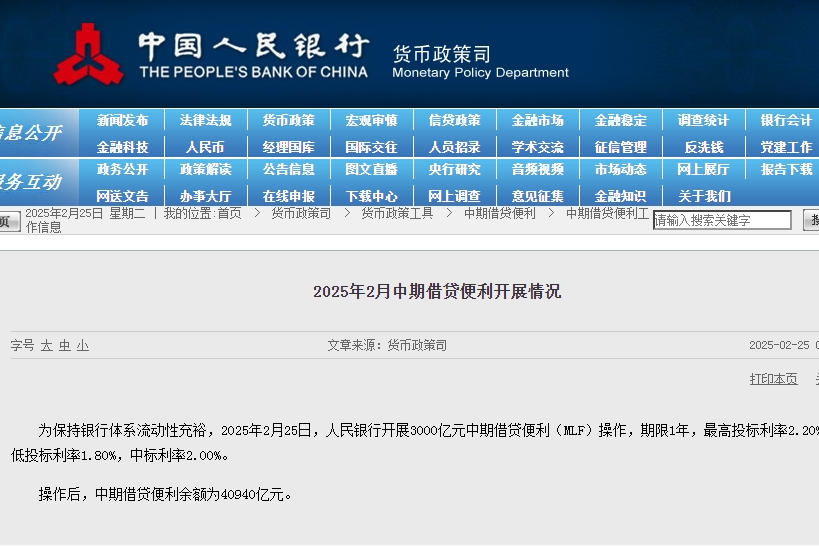Go to 政策解读 section
Viewport: 819px width, 546px height.
[x=205, y=169]
